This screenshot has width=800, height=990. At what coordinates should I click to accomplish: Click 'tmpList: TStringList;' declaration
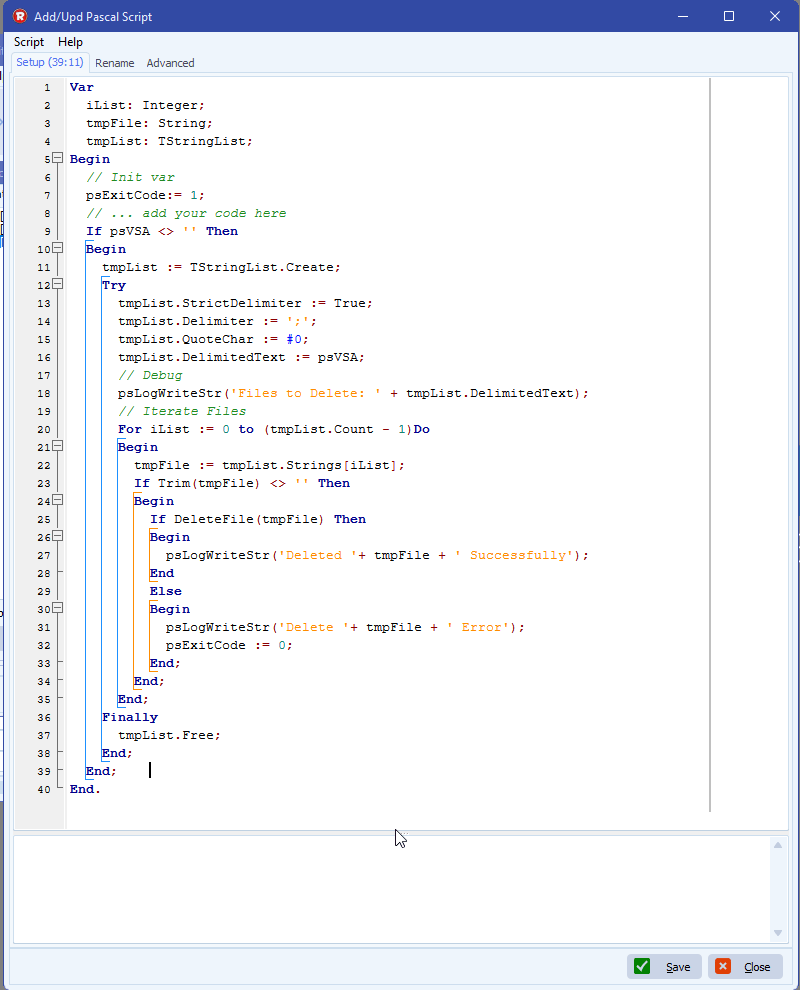[169, 141]
